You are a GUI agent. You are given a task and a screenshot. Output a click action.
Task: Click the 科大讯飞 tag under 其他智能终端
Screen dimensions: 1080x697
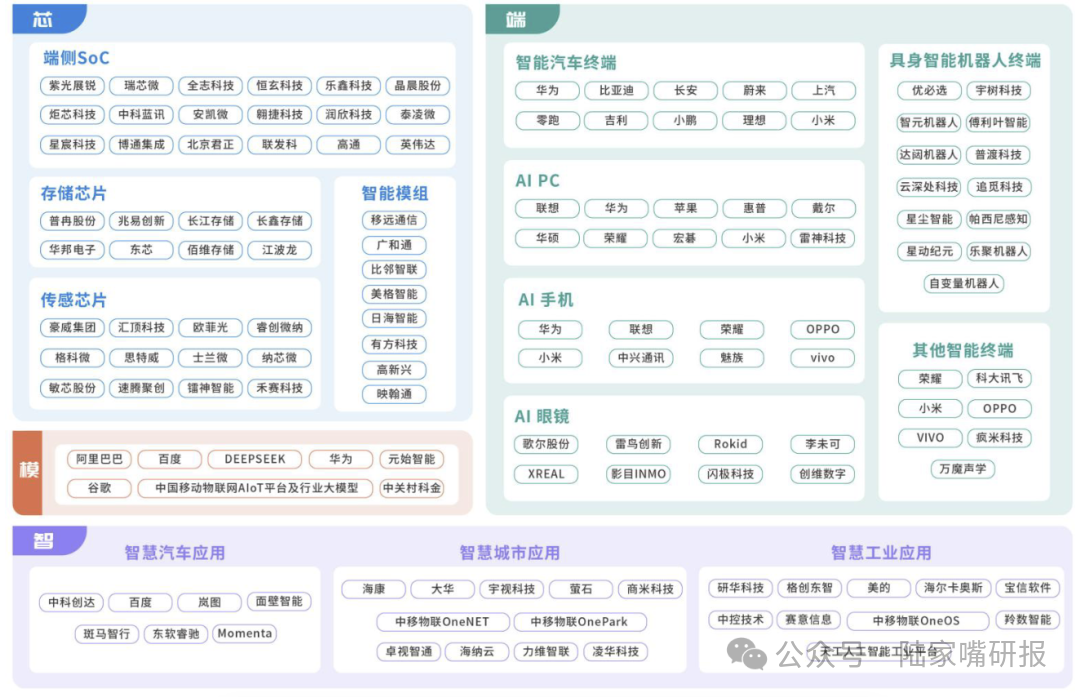tap(999, 378)
